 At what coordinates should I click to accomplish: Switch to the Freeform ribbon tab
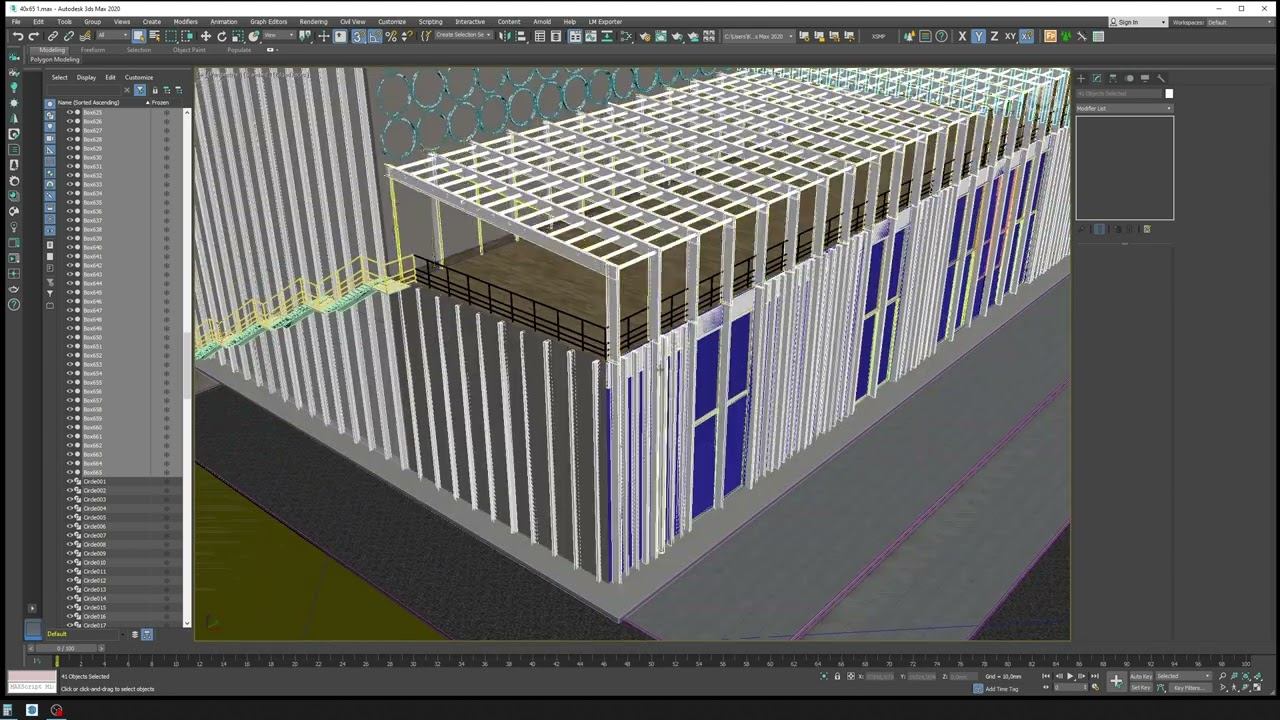click(x=93, y=49)
